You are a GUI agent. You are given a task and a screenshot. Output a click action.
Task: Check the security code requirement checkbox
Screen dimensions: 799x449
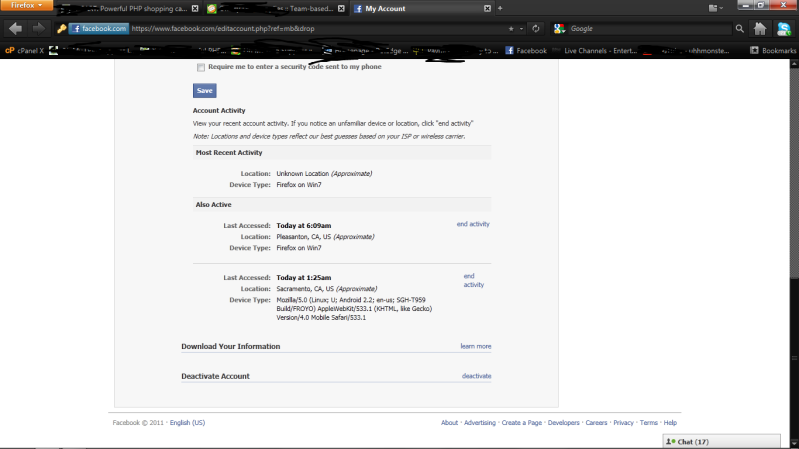[201, 67]
